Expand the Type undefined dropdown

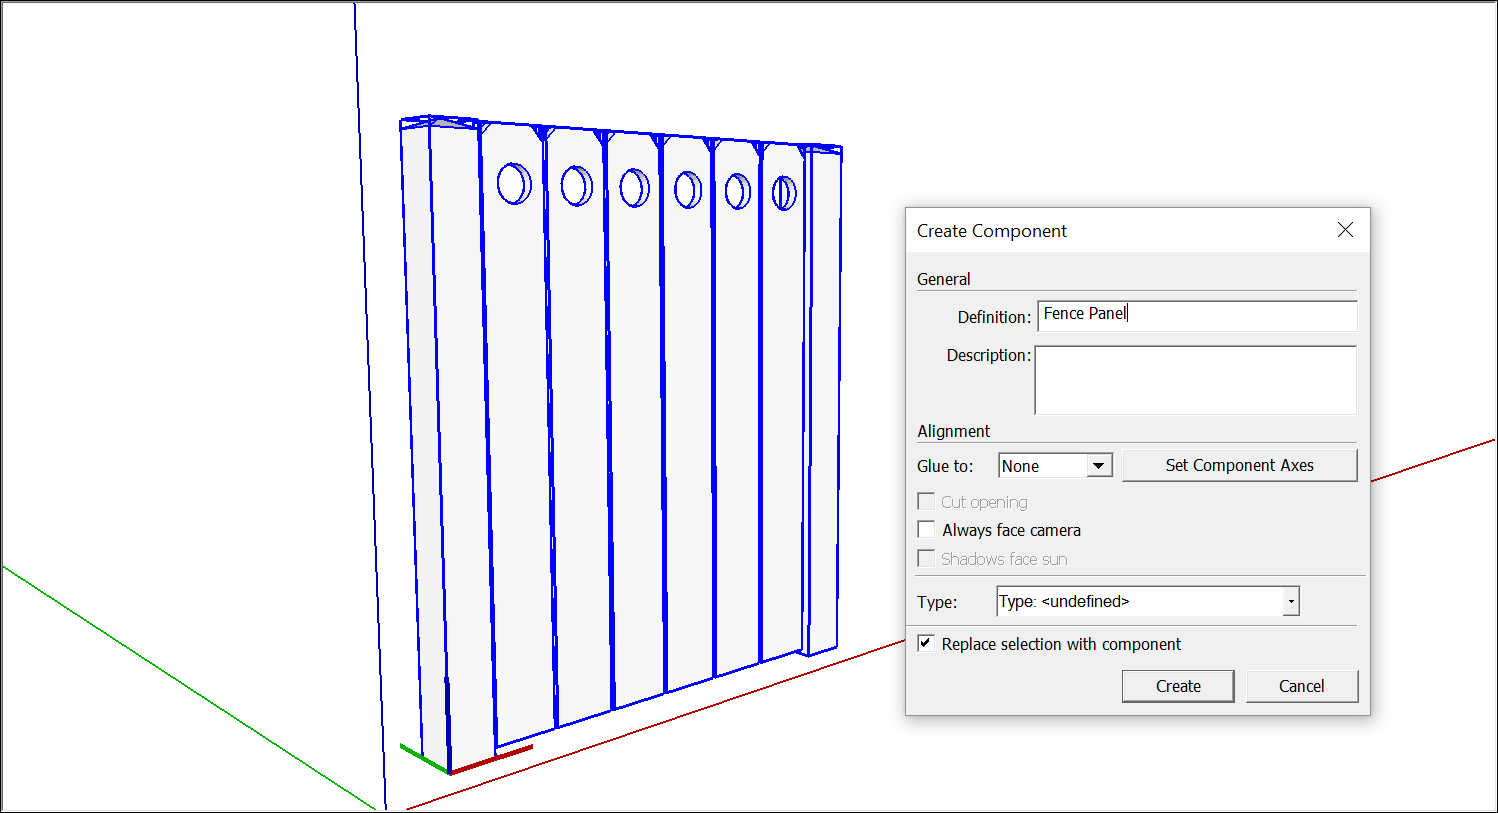pyautogui.click(x=1291, y=601)
